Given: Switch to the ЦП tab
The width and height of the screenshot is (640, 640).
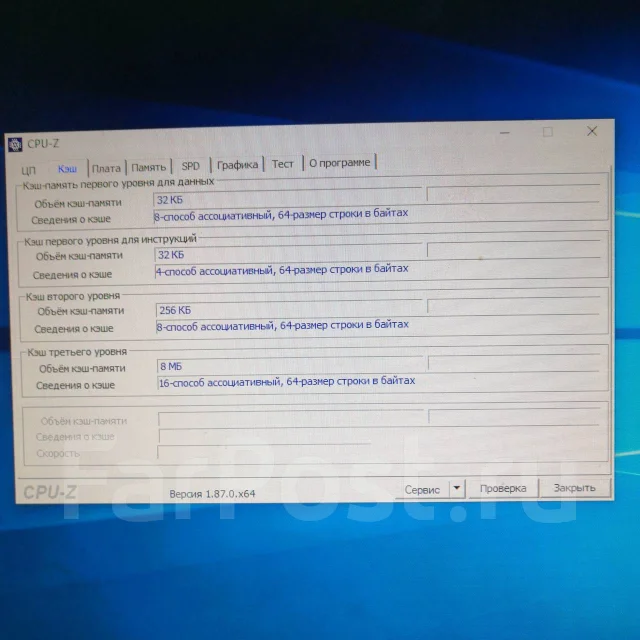Looking at the screenshot, I should pos(29,170).
